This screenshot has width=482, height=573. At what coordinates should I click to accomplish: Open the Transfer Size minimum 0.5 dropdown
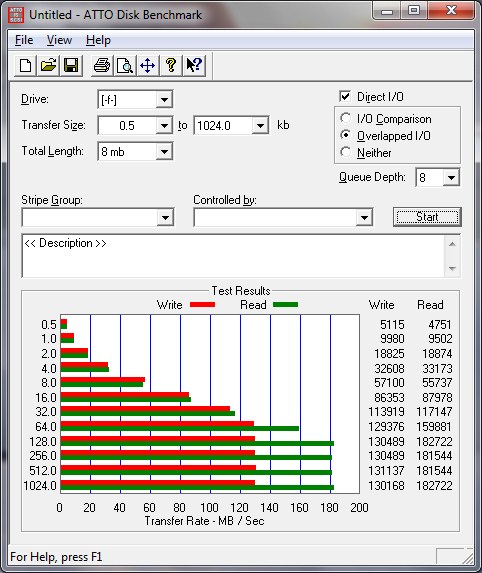[x=164, y=126]
